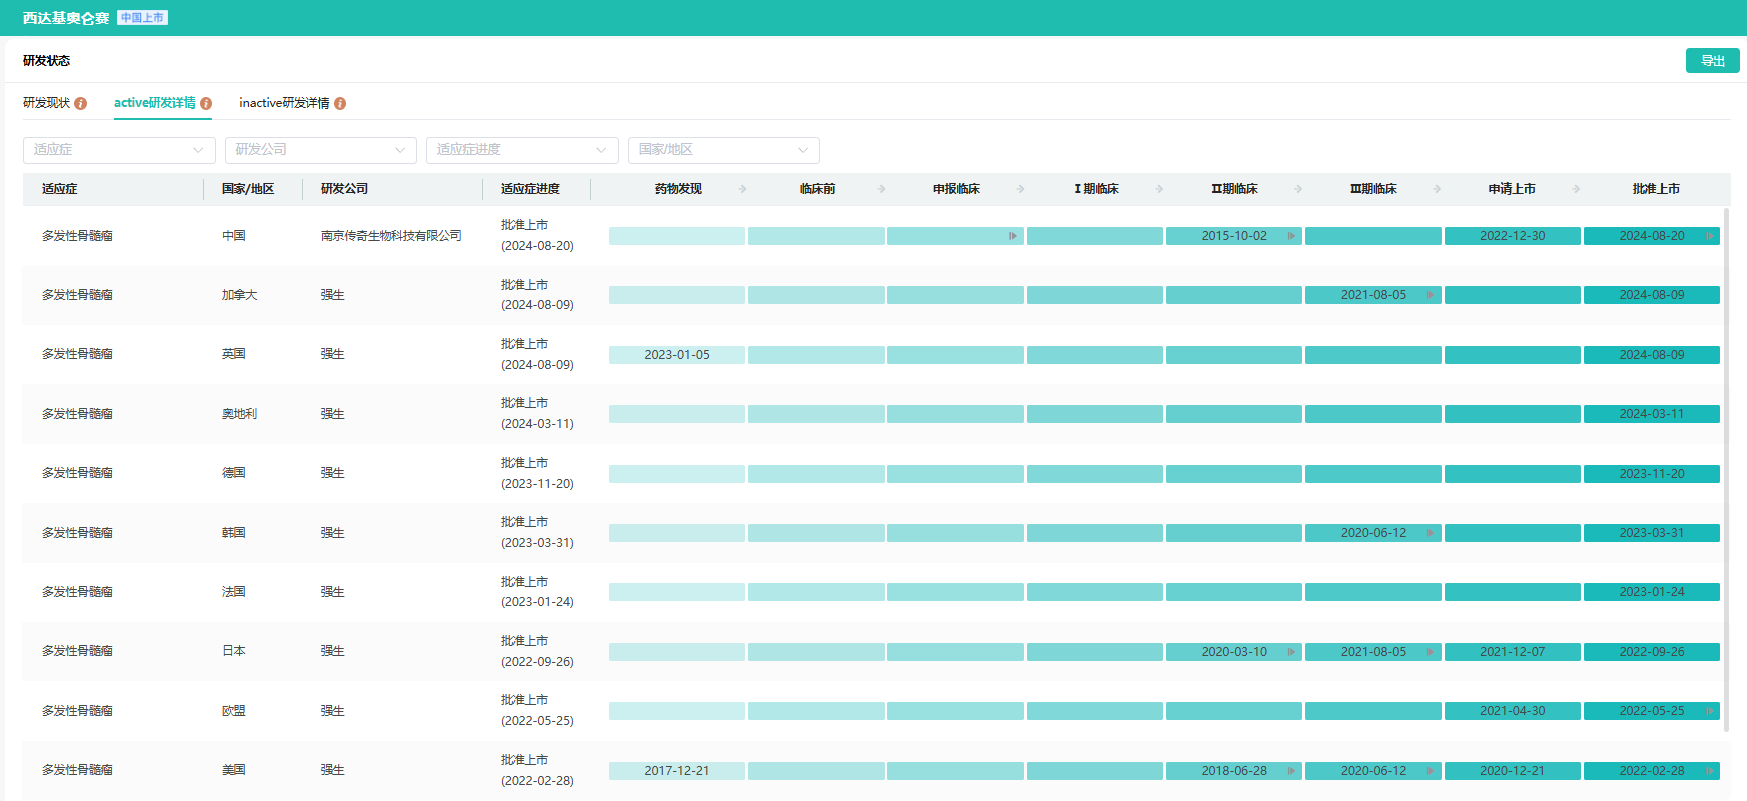Open the 研发公司 filter dropdown
The width and height of the screenshot is (1747, 801).
pyautogui.click(x=320, y=150)
